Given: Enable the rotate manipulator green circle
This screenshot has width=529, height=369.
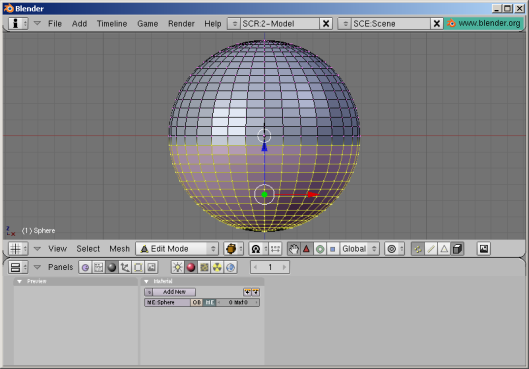Looking at the screenshot, I should (x=320, y=249).
